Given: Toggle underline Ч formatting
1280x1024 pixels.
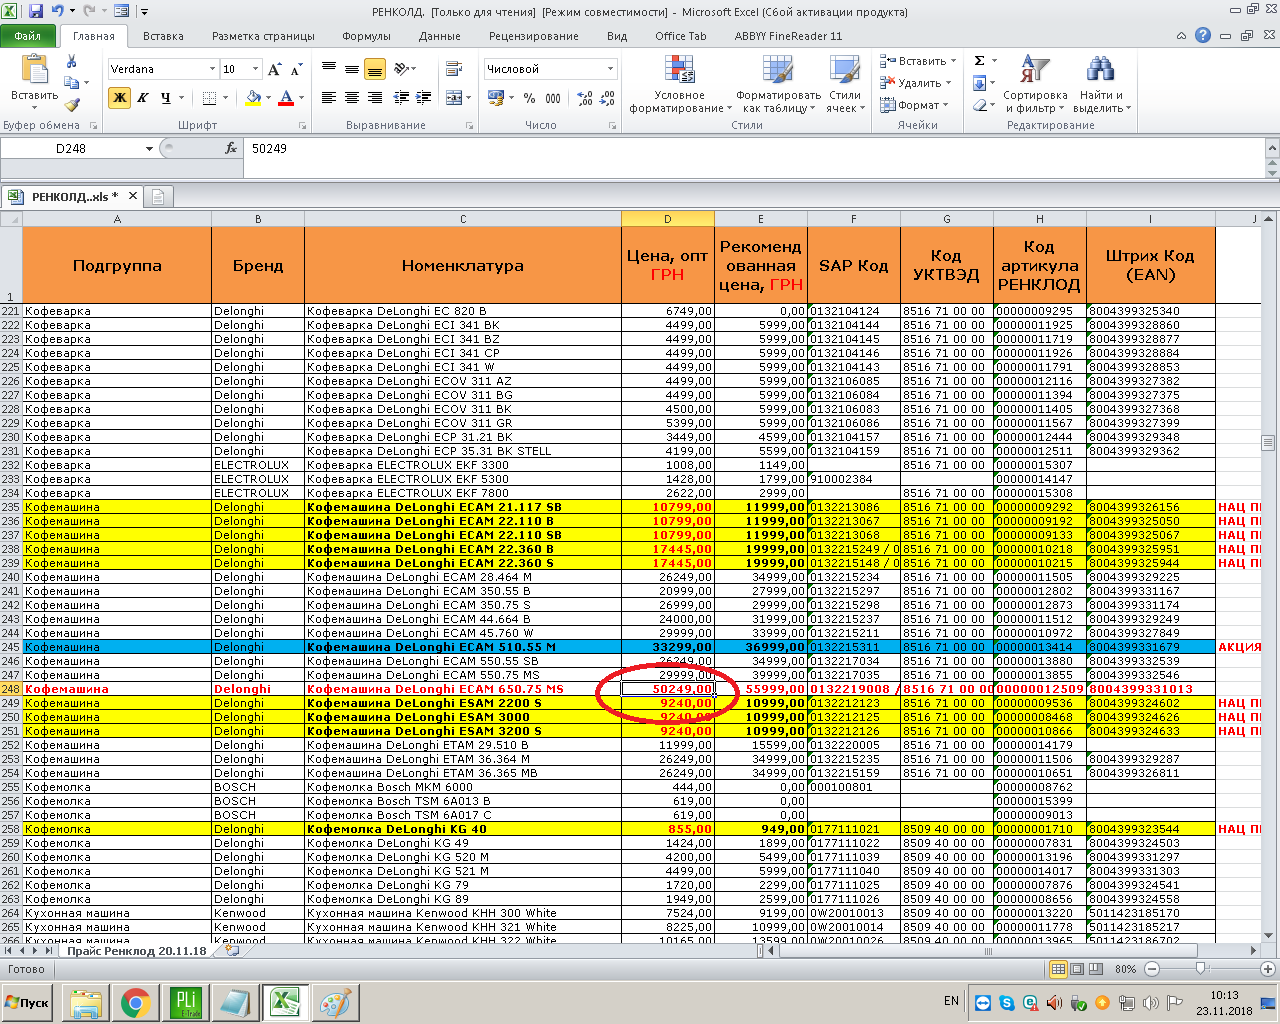Looking at the screenshot, I should [166, 98].
